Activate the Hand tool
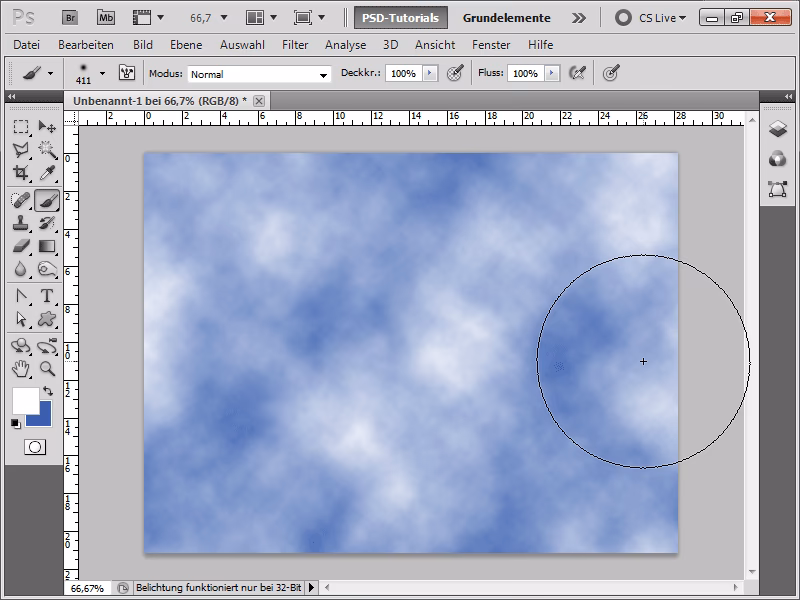Image resolution: width=800 pixels, height=600 pixels. (21, 368)
